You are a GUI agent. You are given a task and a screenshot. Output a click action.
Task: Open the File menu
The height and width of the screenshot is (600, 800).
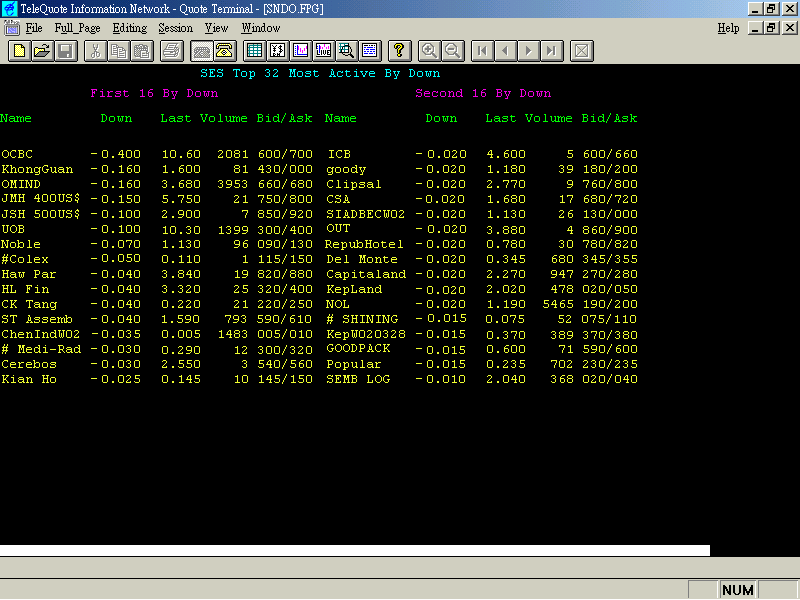point(34,28)
